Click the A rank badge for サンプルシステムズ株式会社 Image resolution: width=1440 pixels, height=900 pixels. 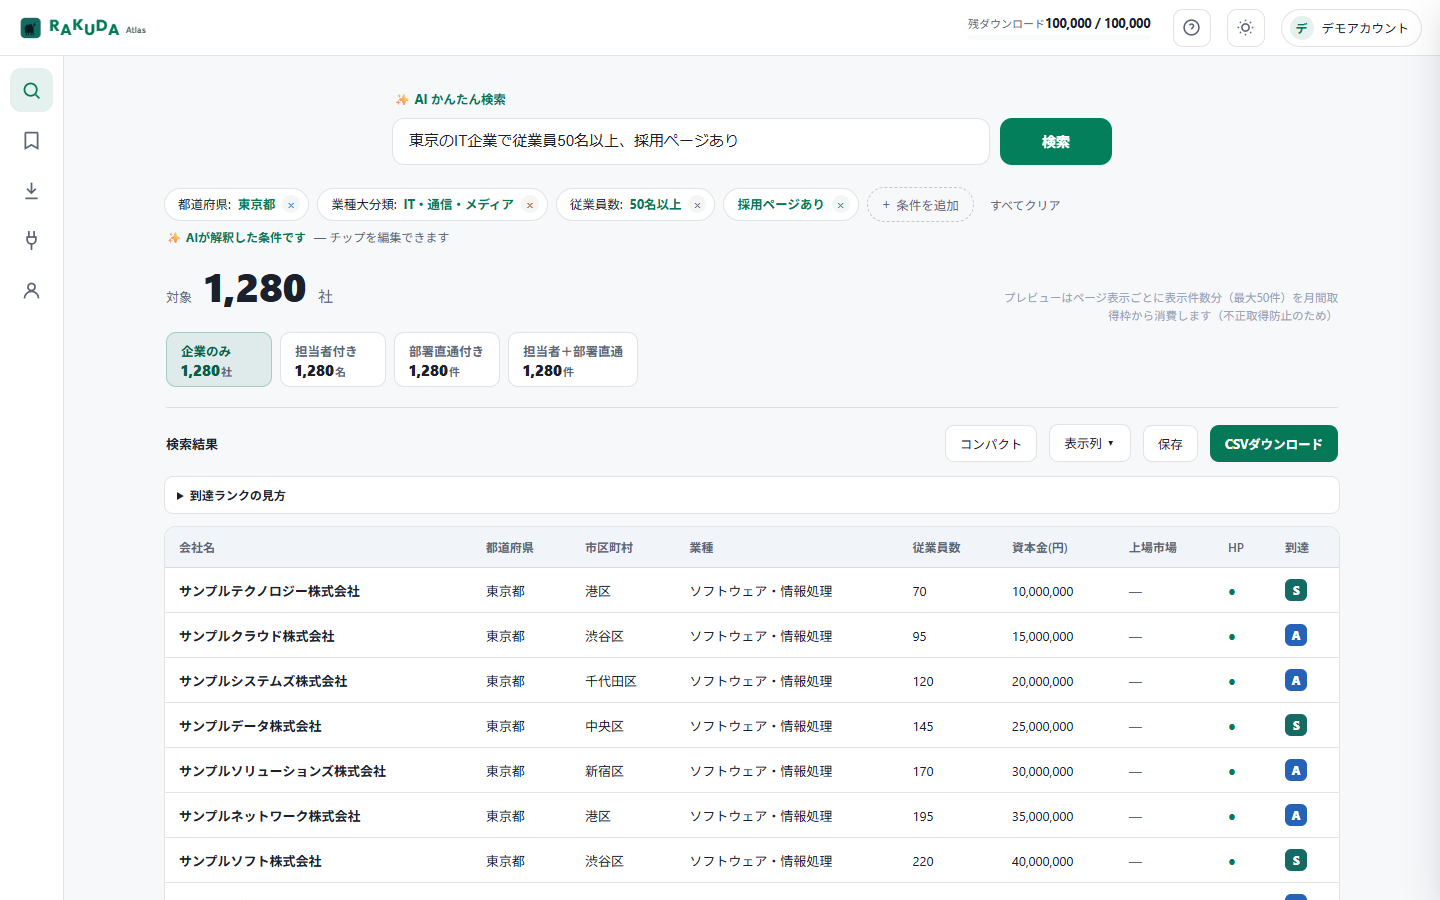[x=1296, y=680]
